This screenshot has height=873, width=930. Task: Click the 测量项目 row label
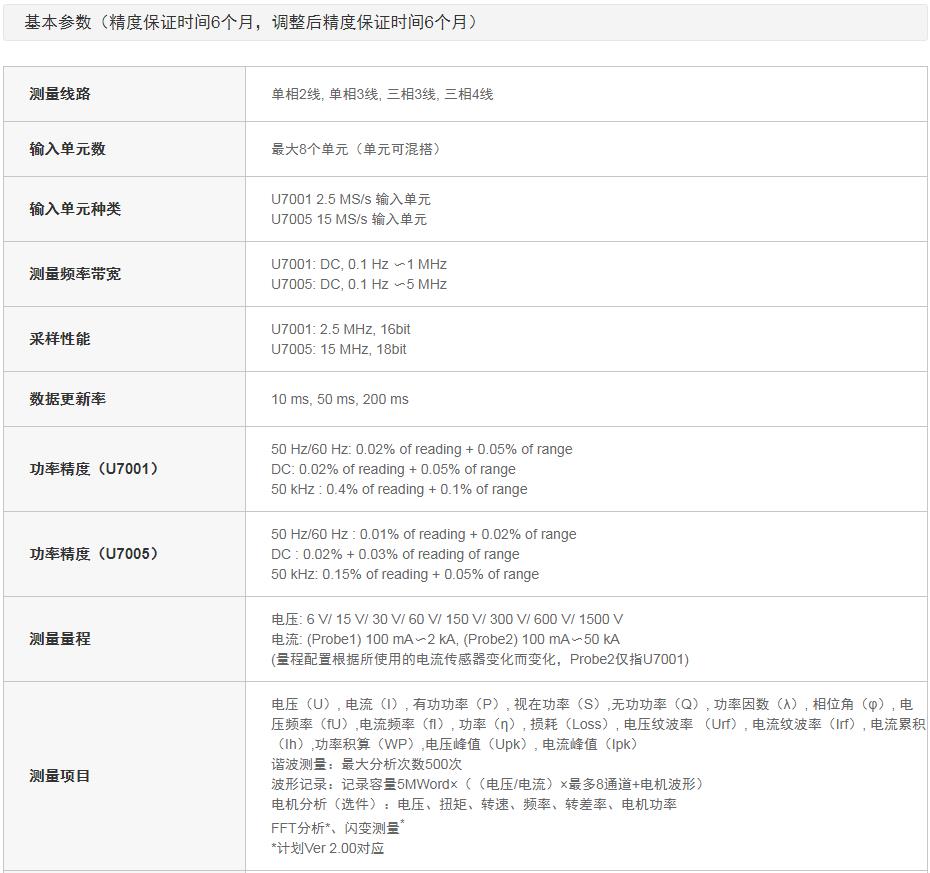tap(60, 776)
